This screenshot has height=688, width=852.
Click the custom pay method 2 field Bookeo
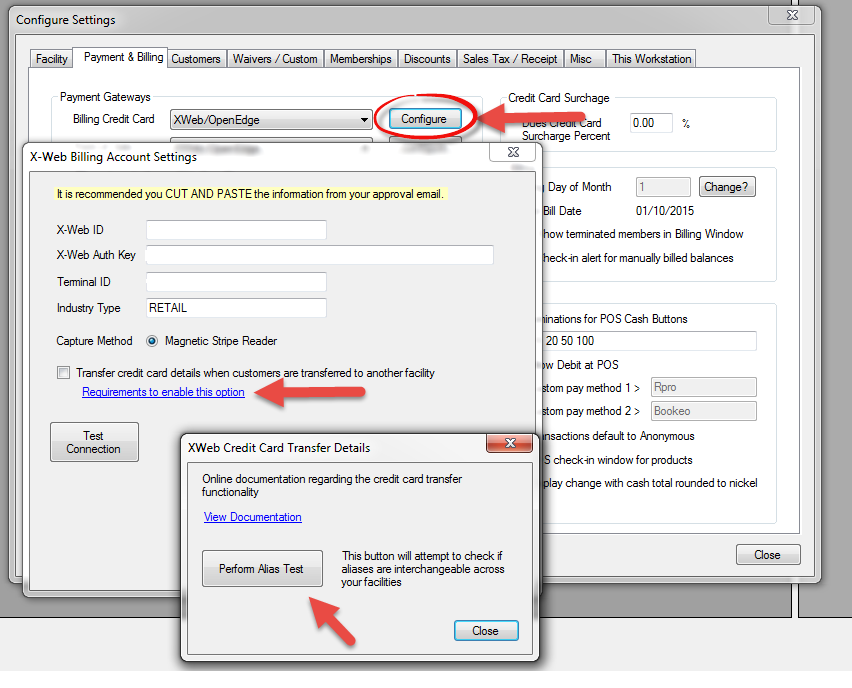[704, 411]
